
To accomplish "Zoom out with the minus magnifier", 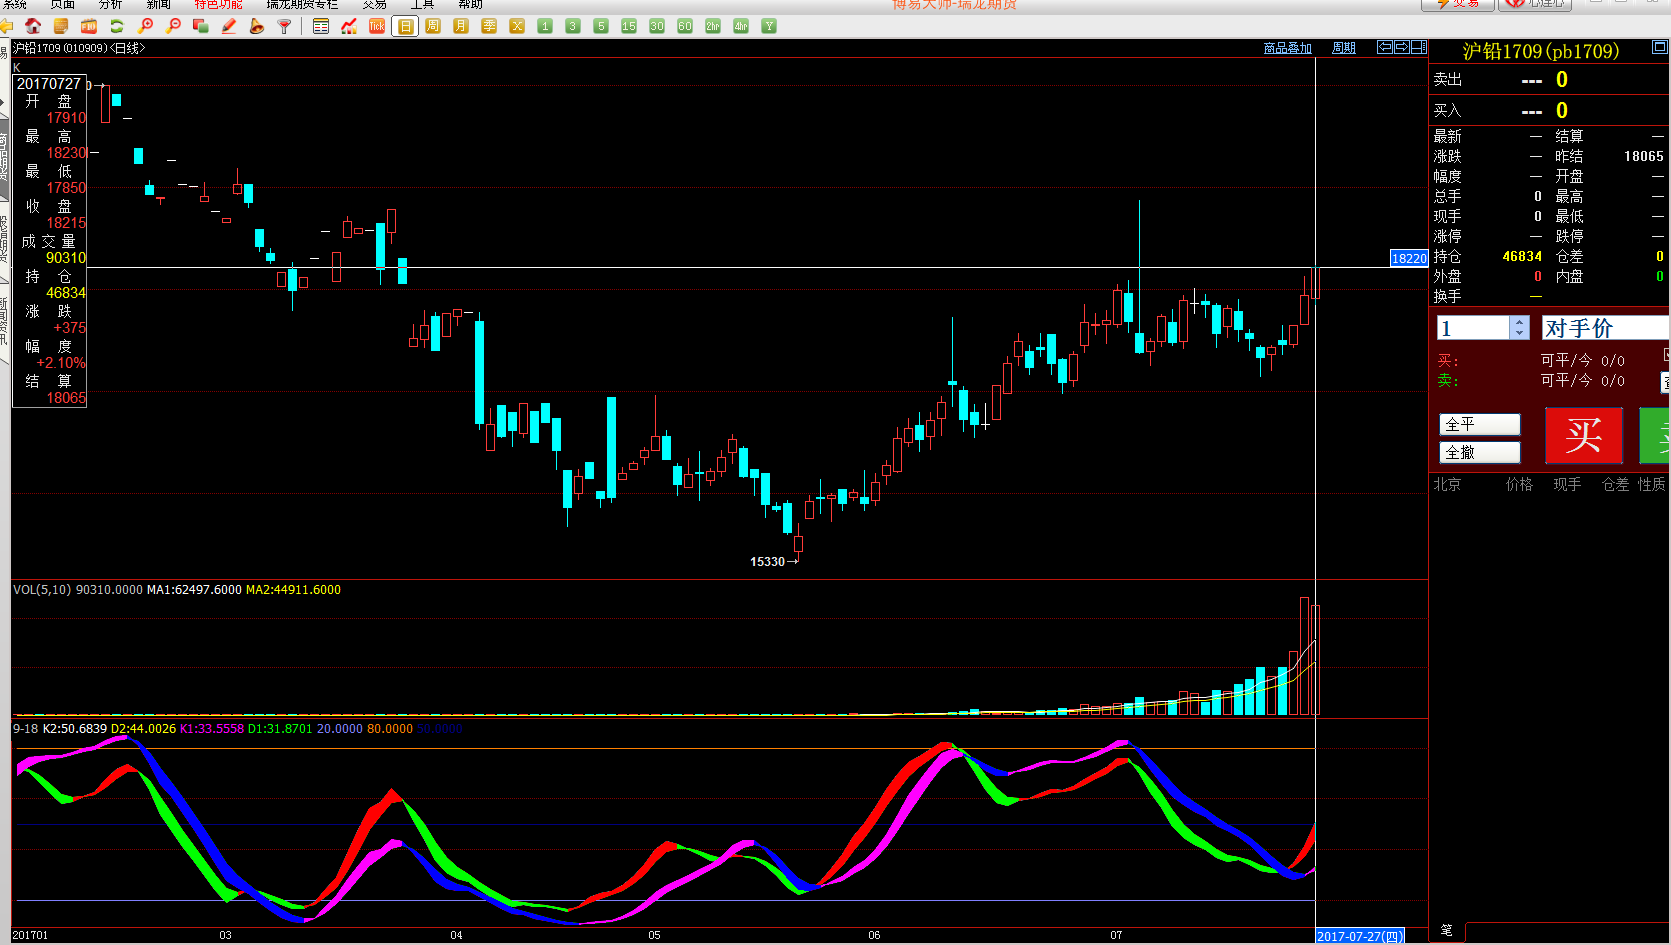I will click(174, 26).
